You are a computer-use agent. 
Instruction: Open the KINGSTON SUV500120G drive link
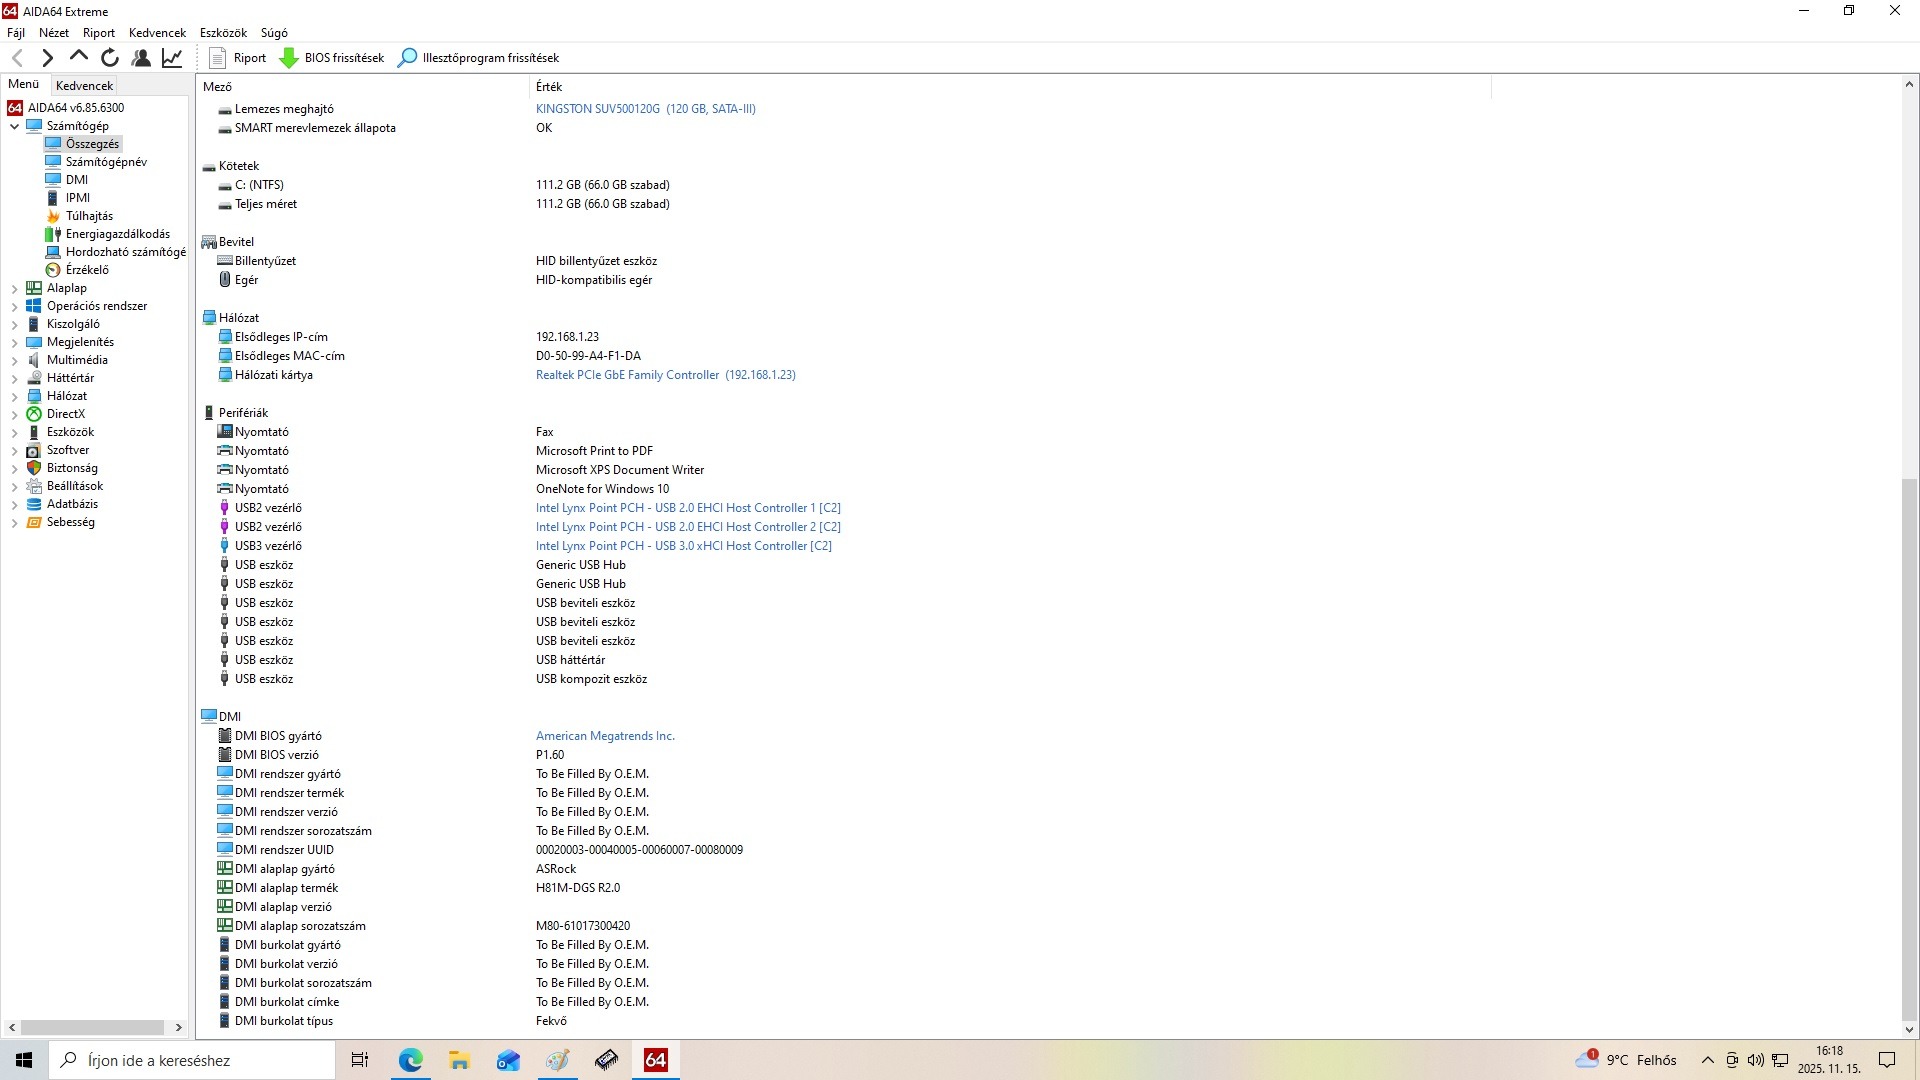[x=645, y=109]
